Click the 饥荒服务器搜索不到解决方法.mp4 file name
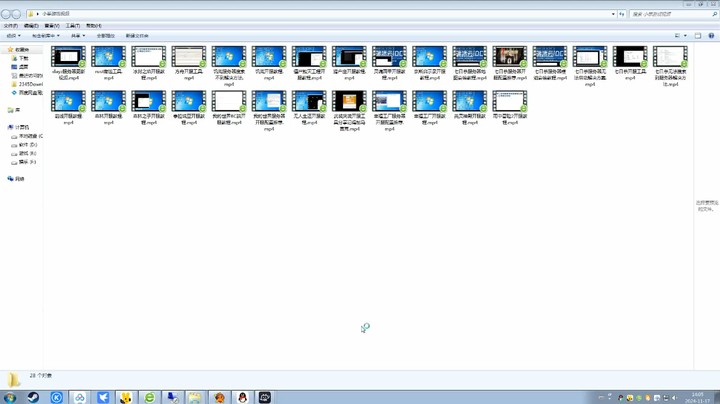 click(x=229, y=78)
